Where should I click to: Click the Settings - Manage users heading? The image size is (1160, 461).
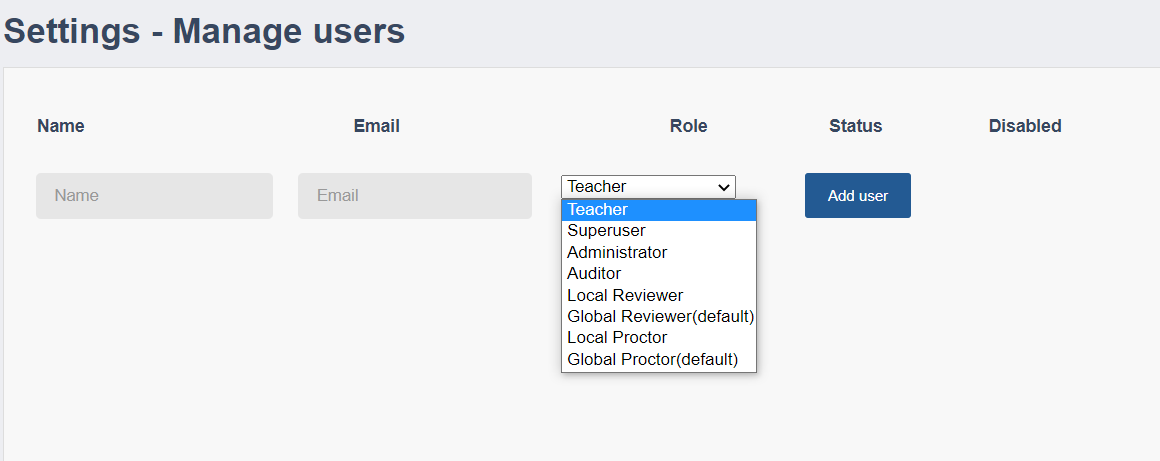(205, 32)
